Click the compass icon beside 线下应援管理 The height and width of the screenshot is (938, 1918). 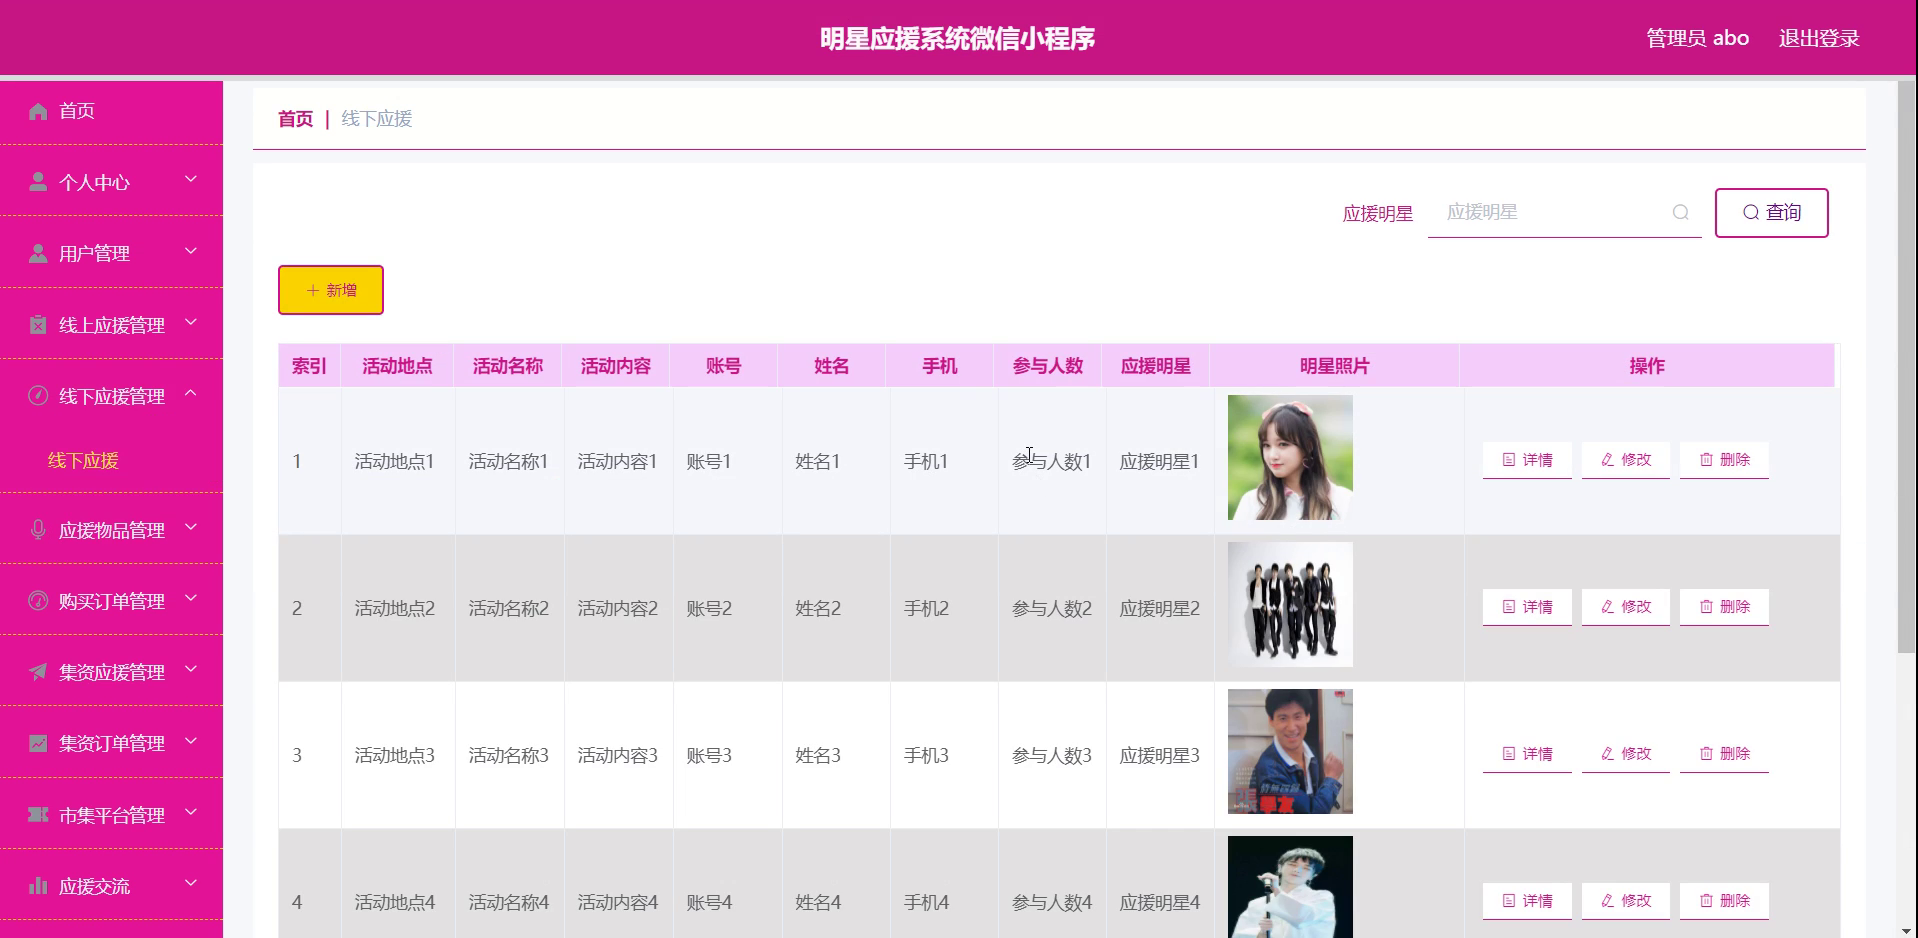coord(38,396)
